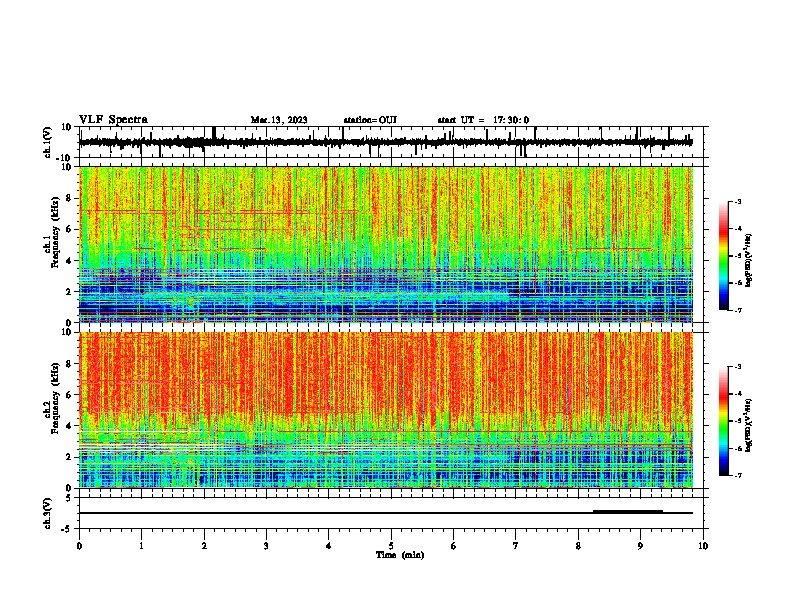The width and height of the screenshot is (792, 612).
Task: Click the 'VLF Spectra' plot title
Action: point(113,119)
